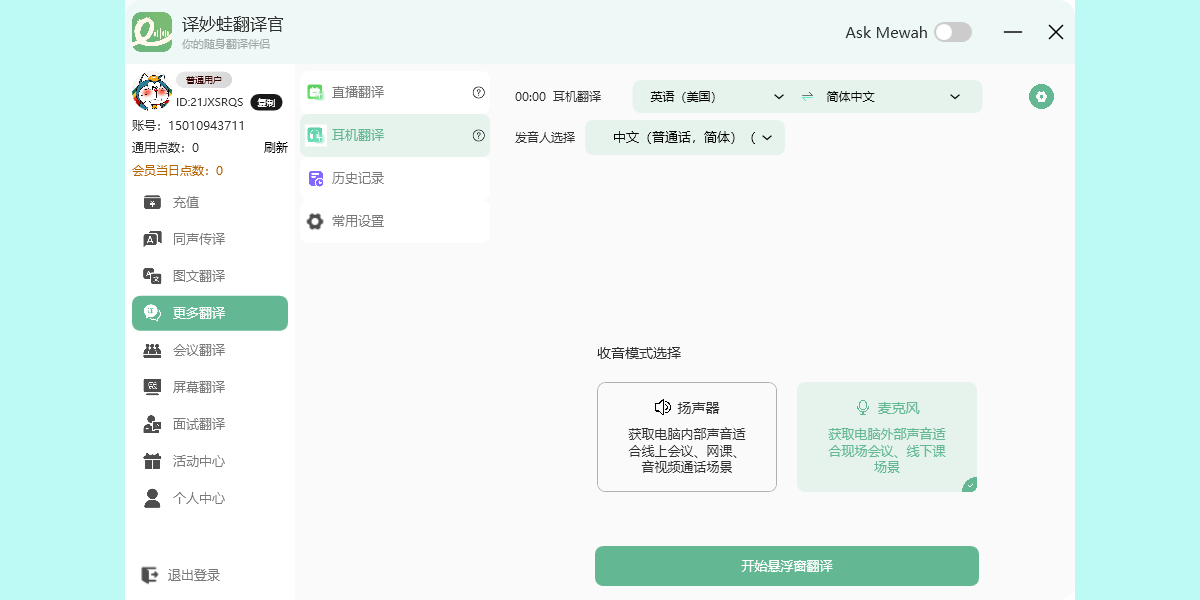The width and height of the screenshot is (1200, 600).
Task: Click the green settings gear icon
Action: point(1041,97)
